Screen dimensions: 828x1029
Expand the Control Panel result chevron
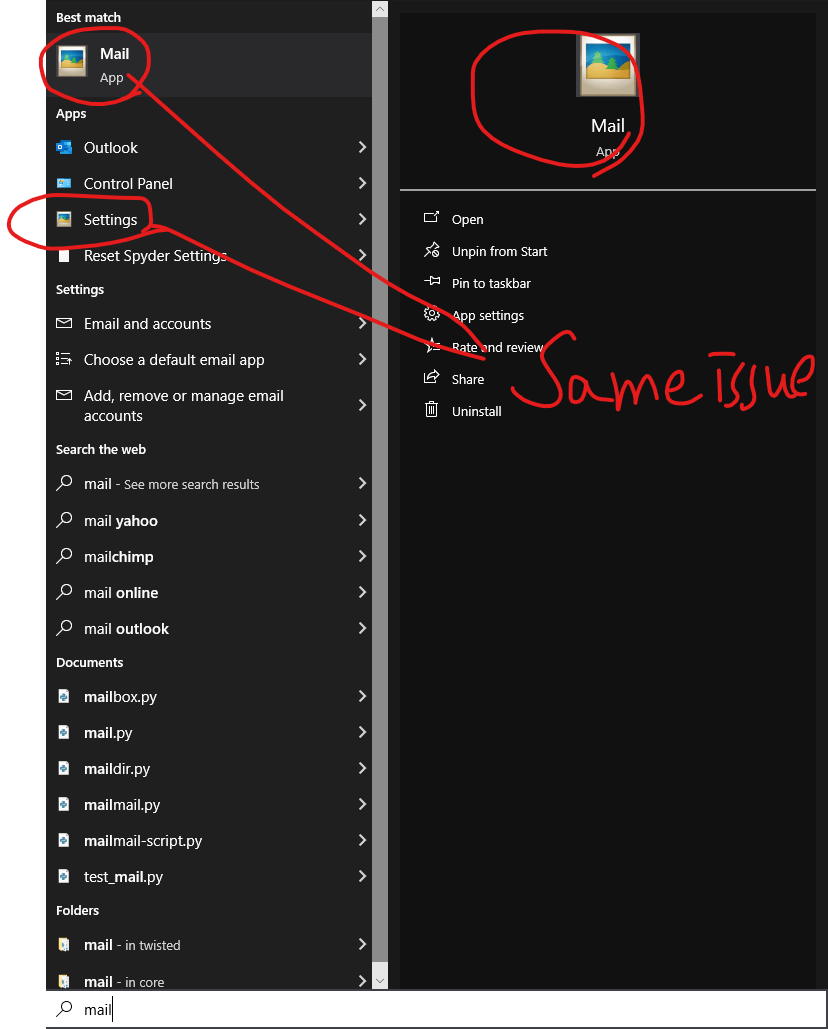pos(362,183)
